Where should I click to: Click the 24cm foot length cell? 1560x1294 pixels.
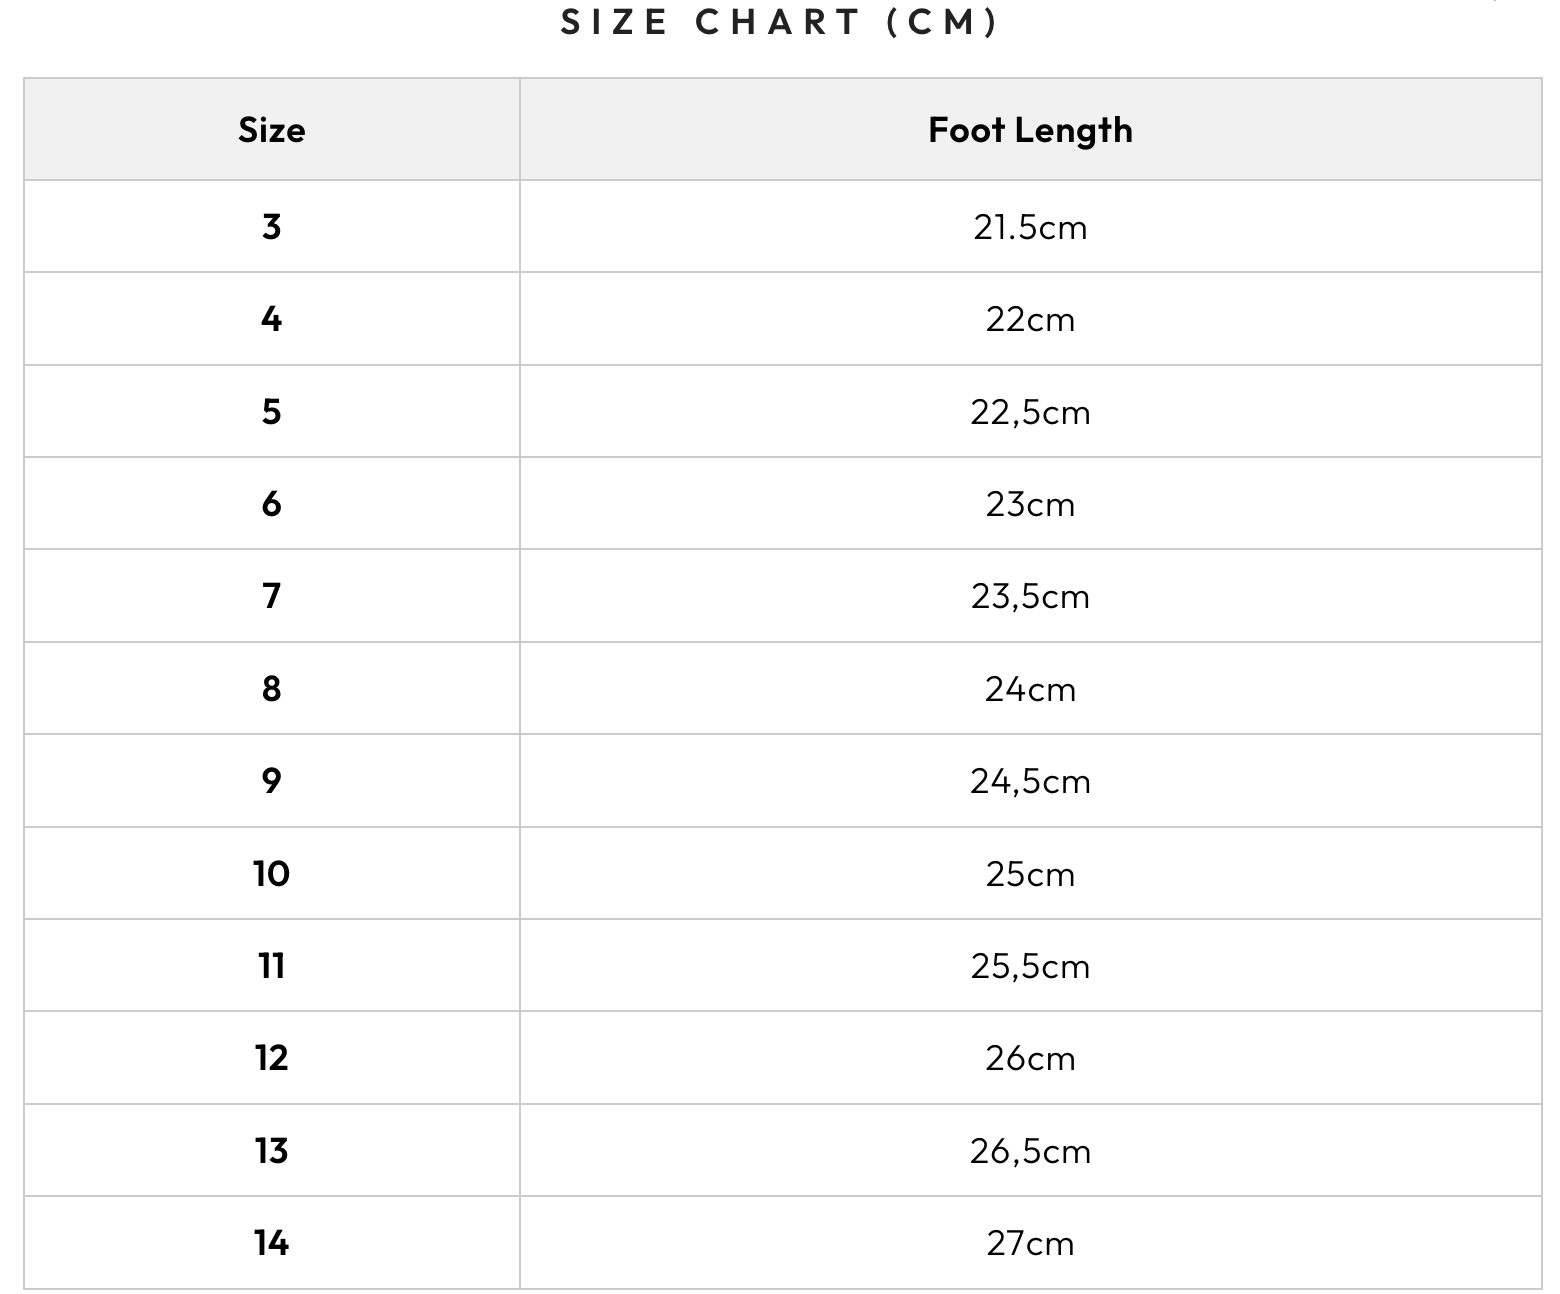[x=1030, y=689]
